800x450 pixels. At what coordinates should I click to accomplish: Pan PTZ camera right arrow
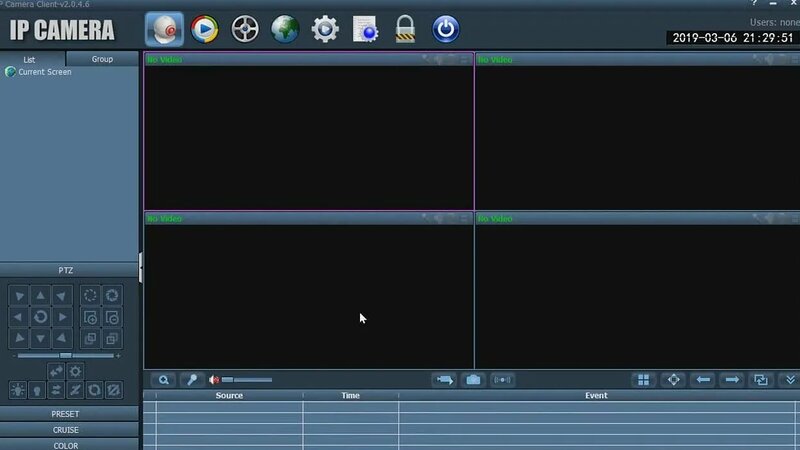pyautogui.click(x=62, y=317)
